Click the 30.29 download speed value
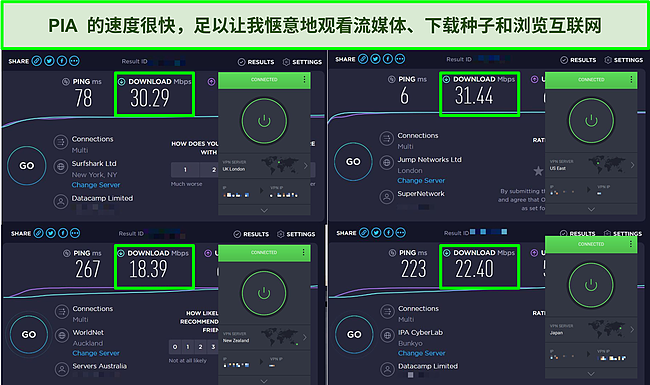This screenshot has width=650, height=385. coord(150,98)
